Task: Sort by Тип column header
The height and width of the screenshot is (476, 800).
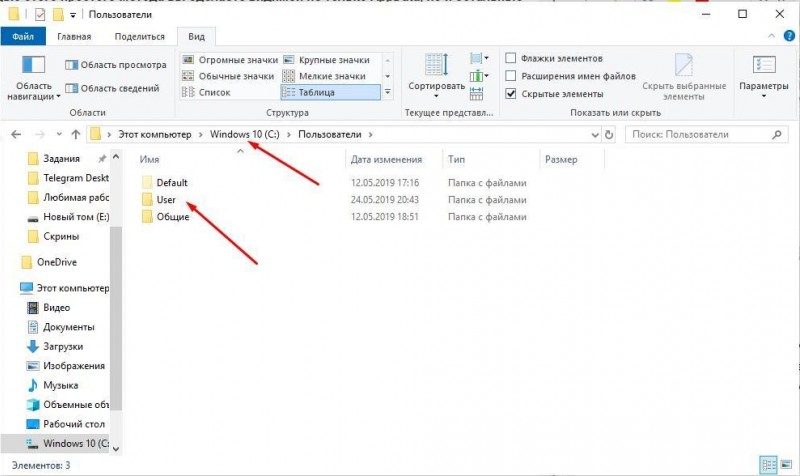Action: click(x=456, y=159)
